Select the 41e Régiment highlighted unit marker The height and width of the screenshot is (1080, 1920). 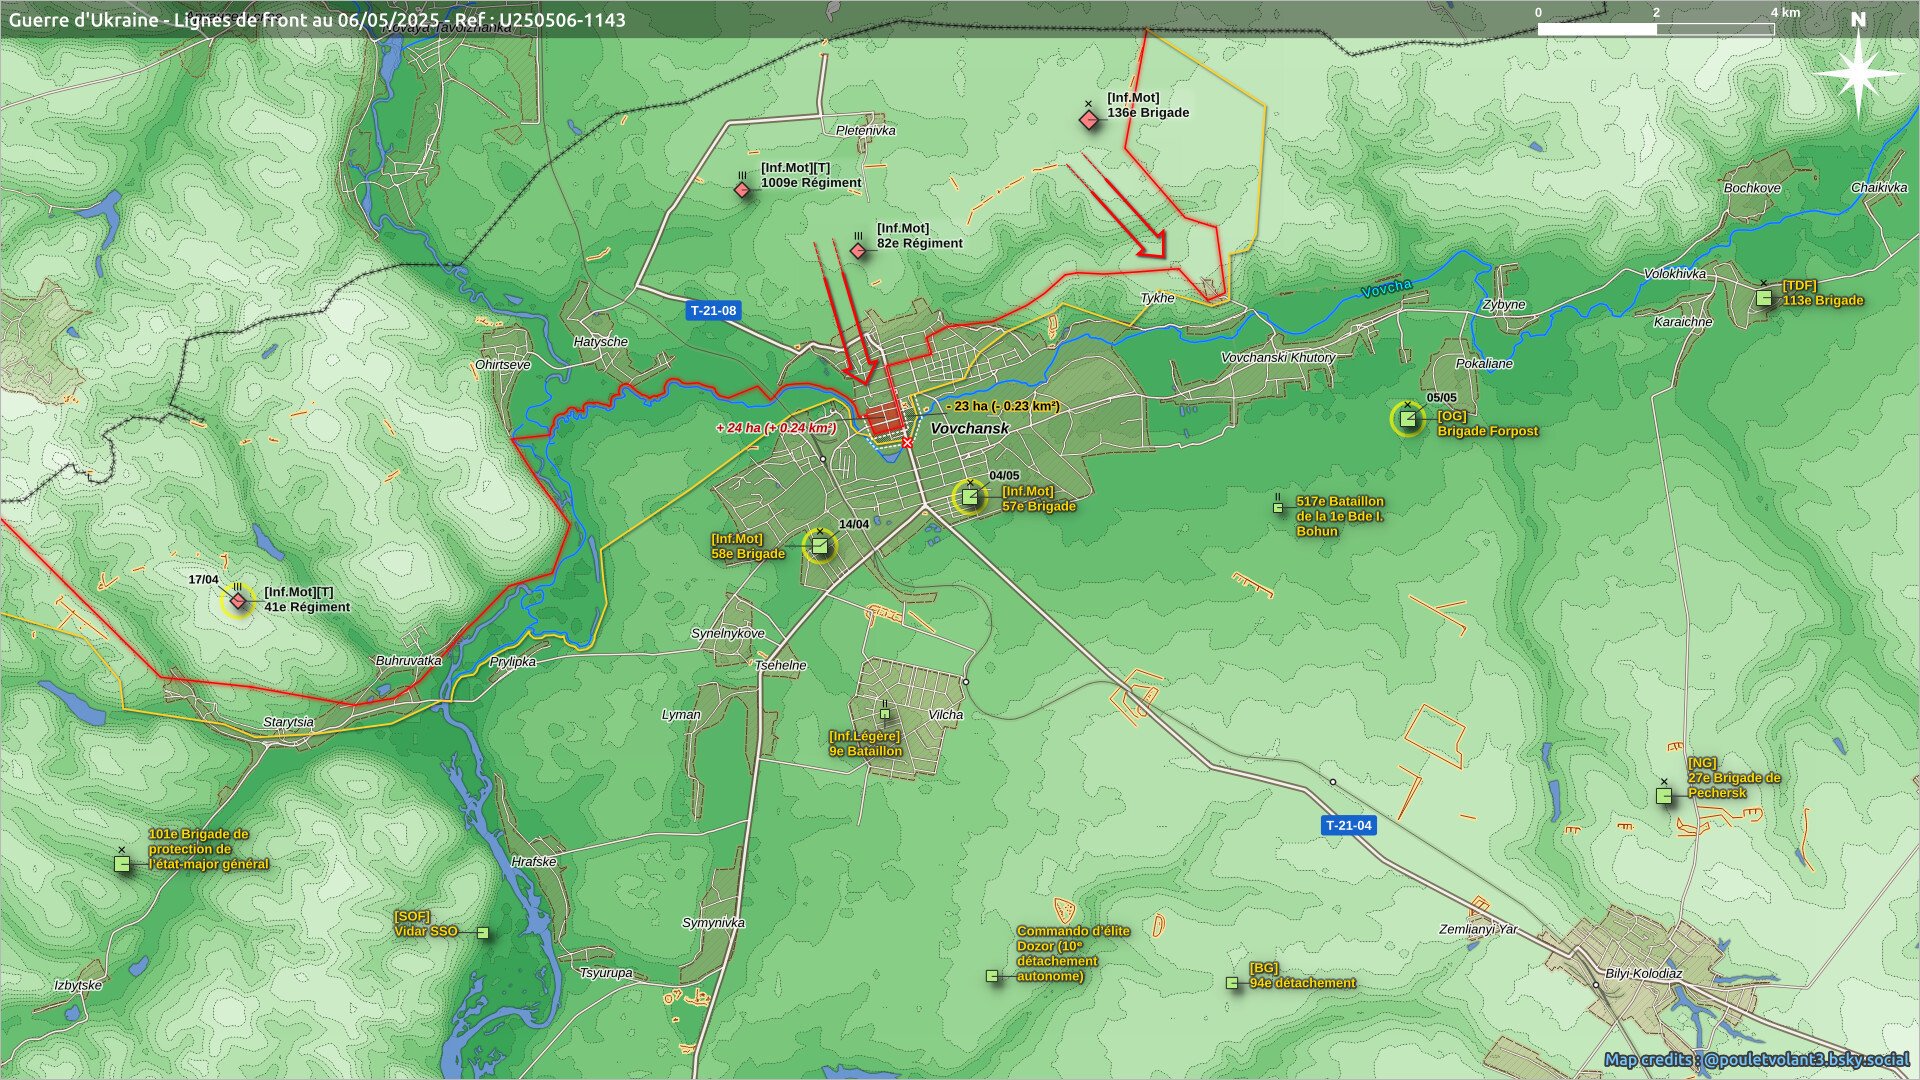[238, 601]
